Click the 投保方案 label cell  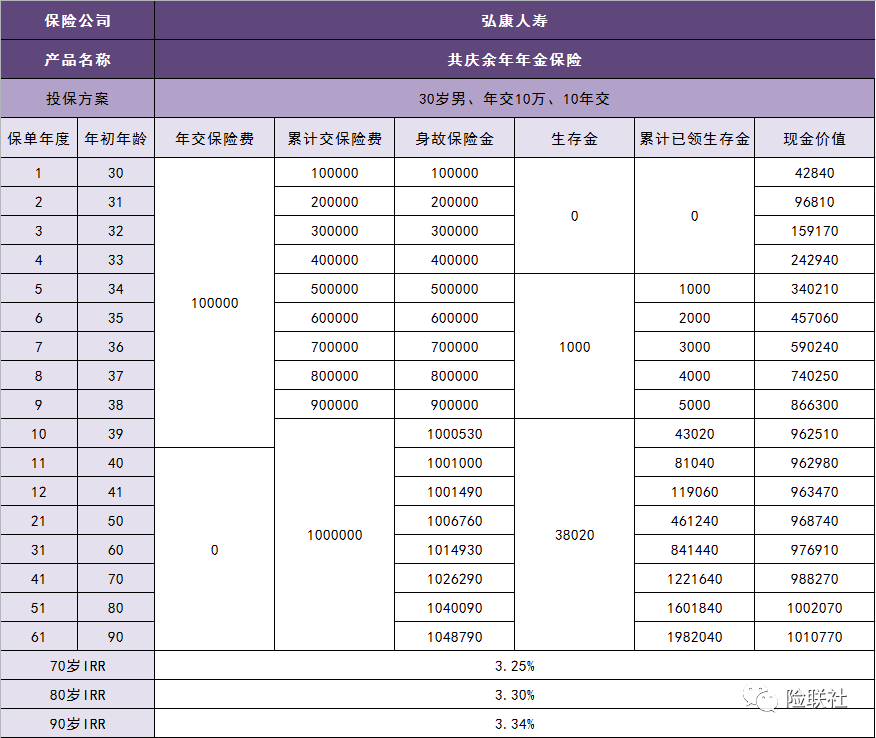(78, 99)
